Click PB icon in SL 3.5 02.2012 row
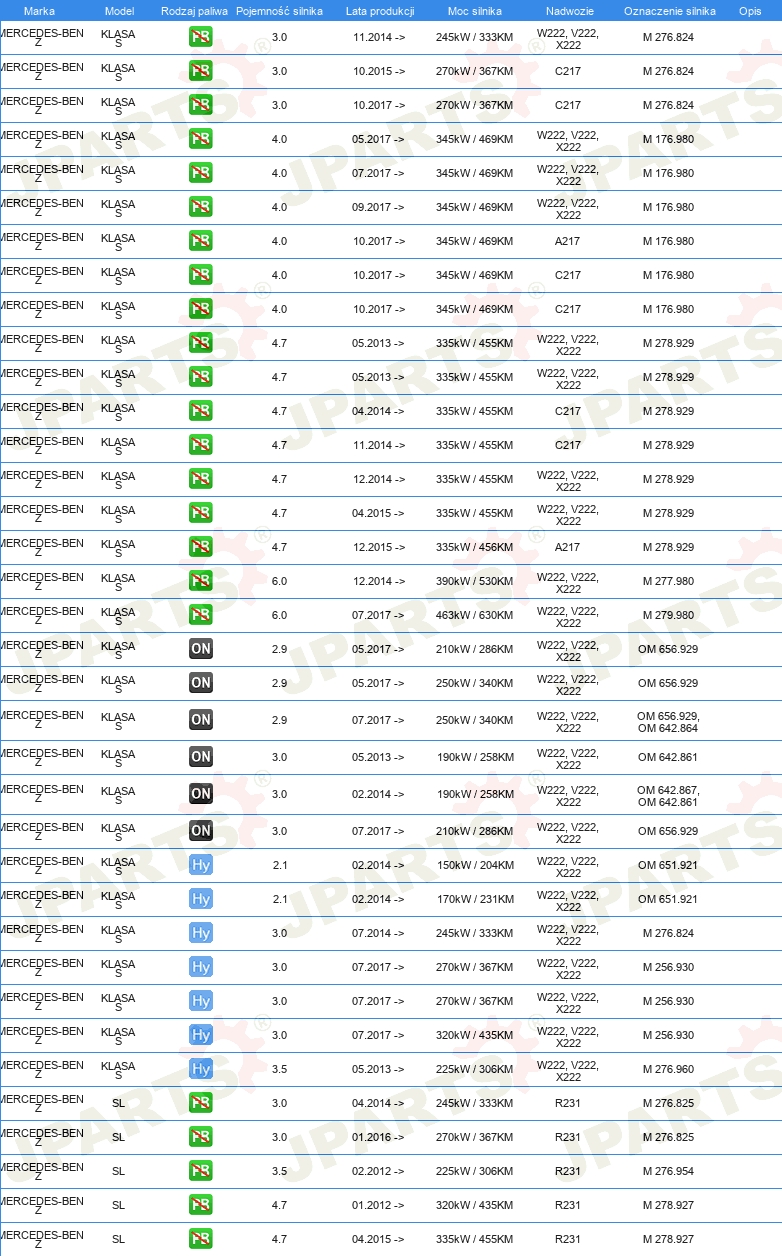 [x=201, y=1172]
